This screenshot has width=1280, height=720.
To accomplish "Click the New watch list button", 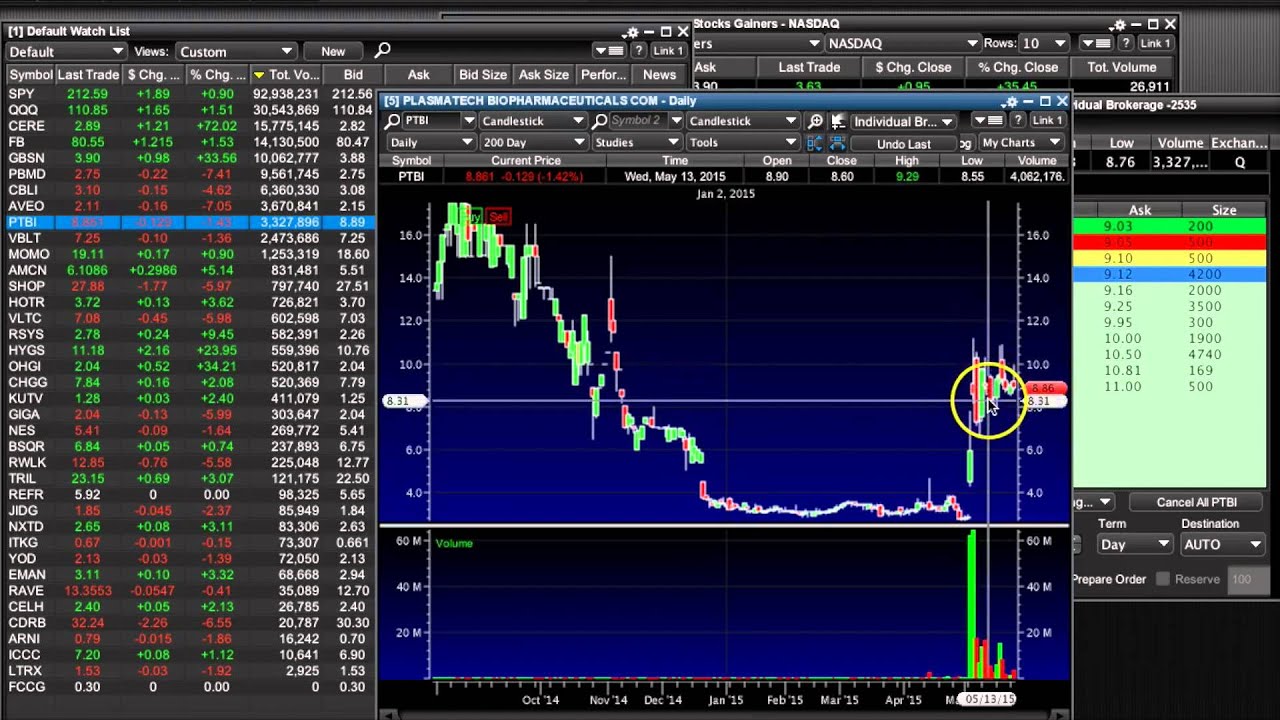I will tap(333, 51).
